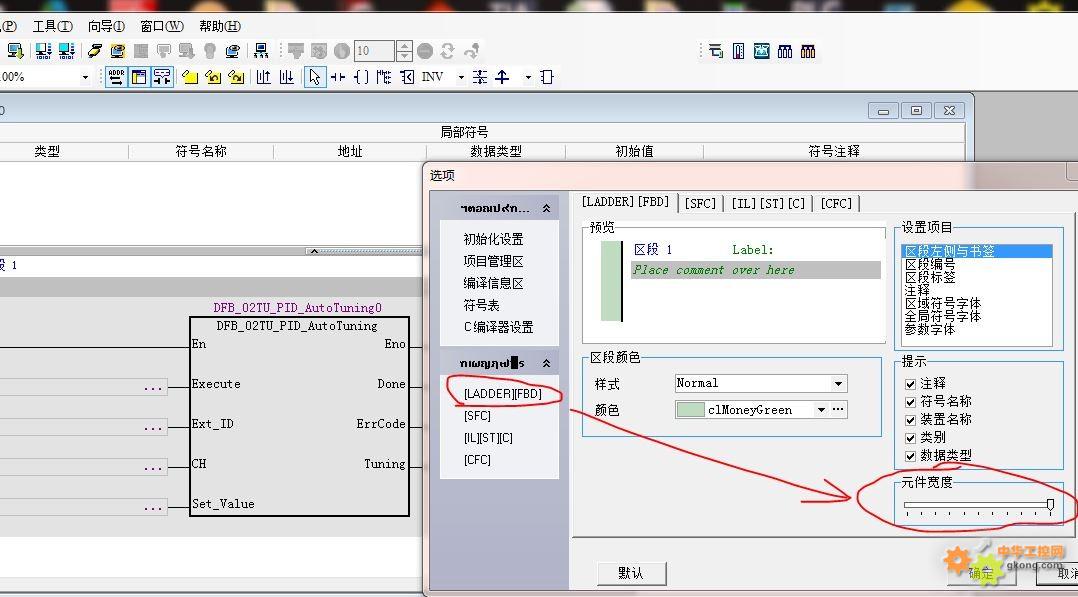
Task: Collapse the first sidebar group chevron
Action: click(546, 209)
